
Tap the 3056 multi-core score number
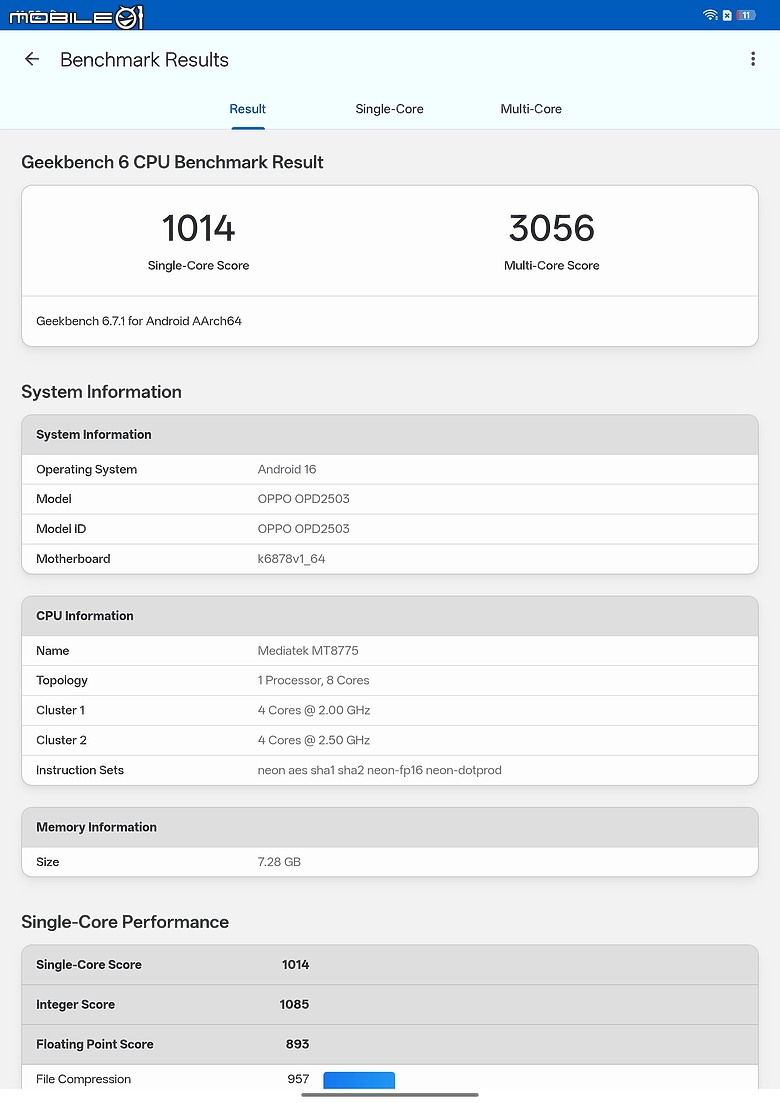point(551,229)
